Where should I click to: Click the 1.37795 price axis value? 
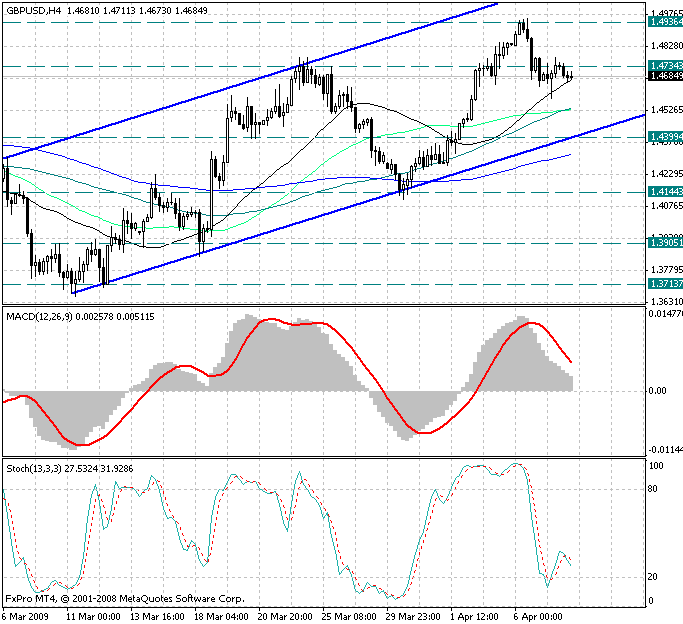tap(667, 270)
